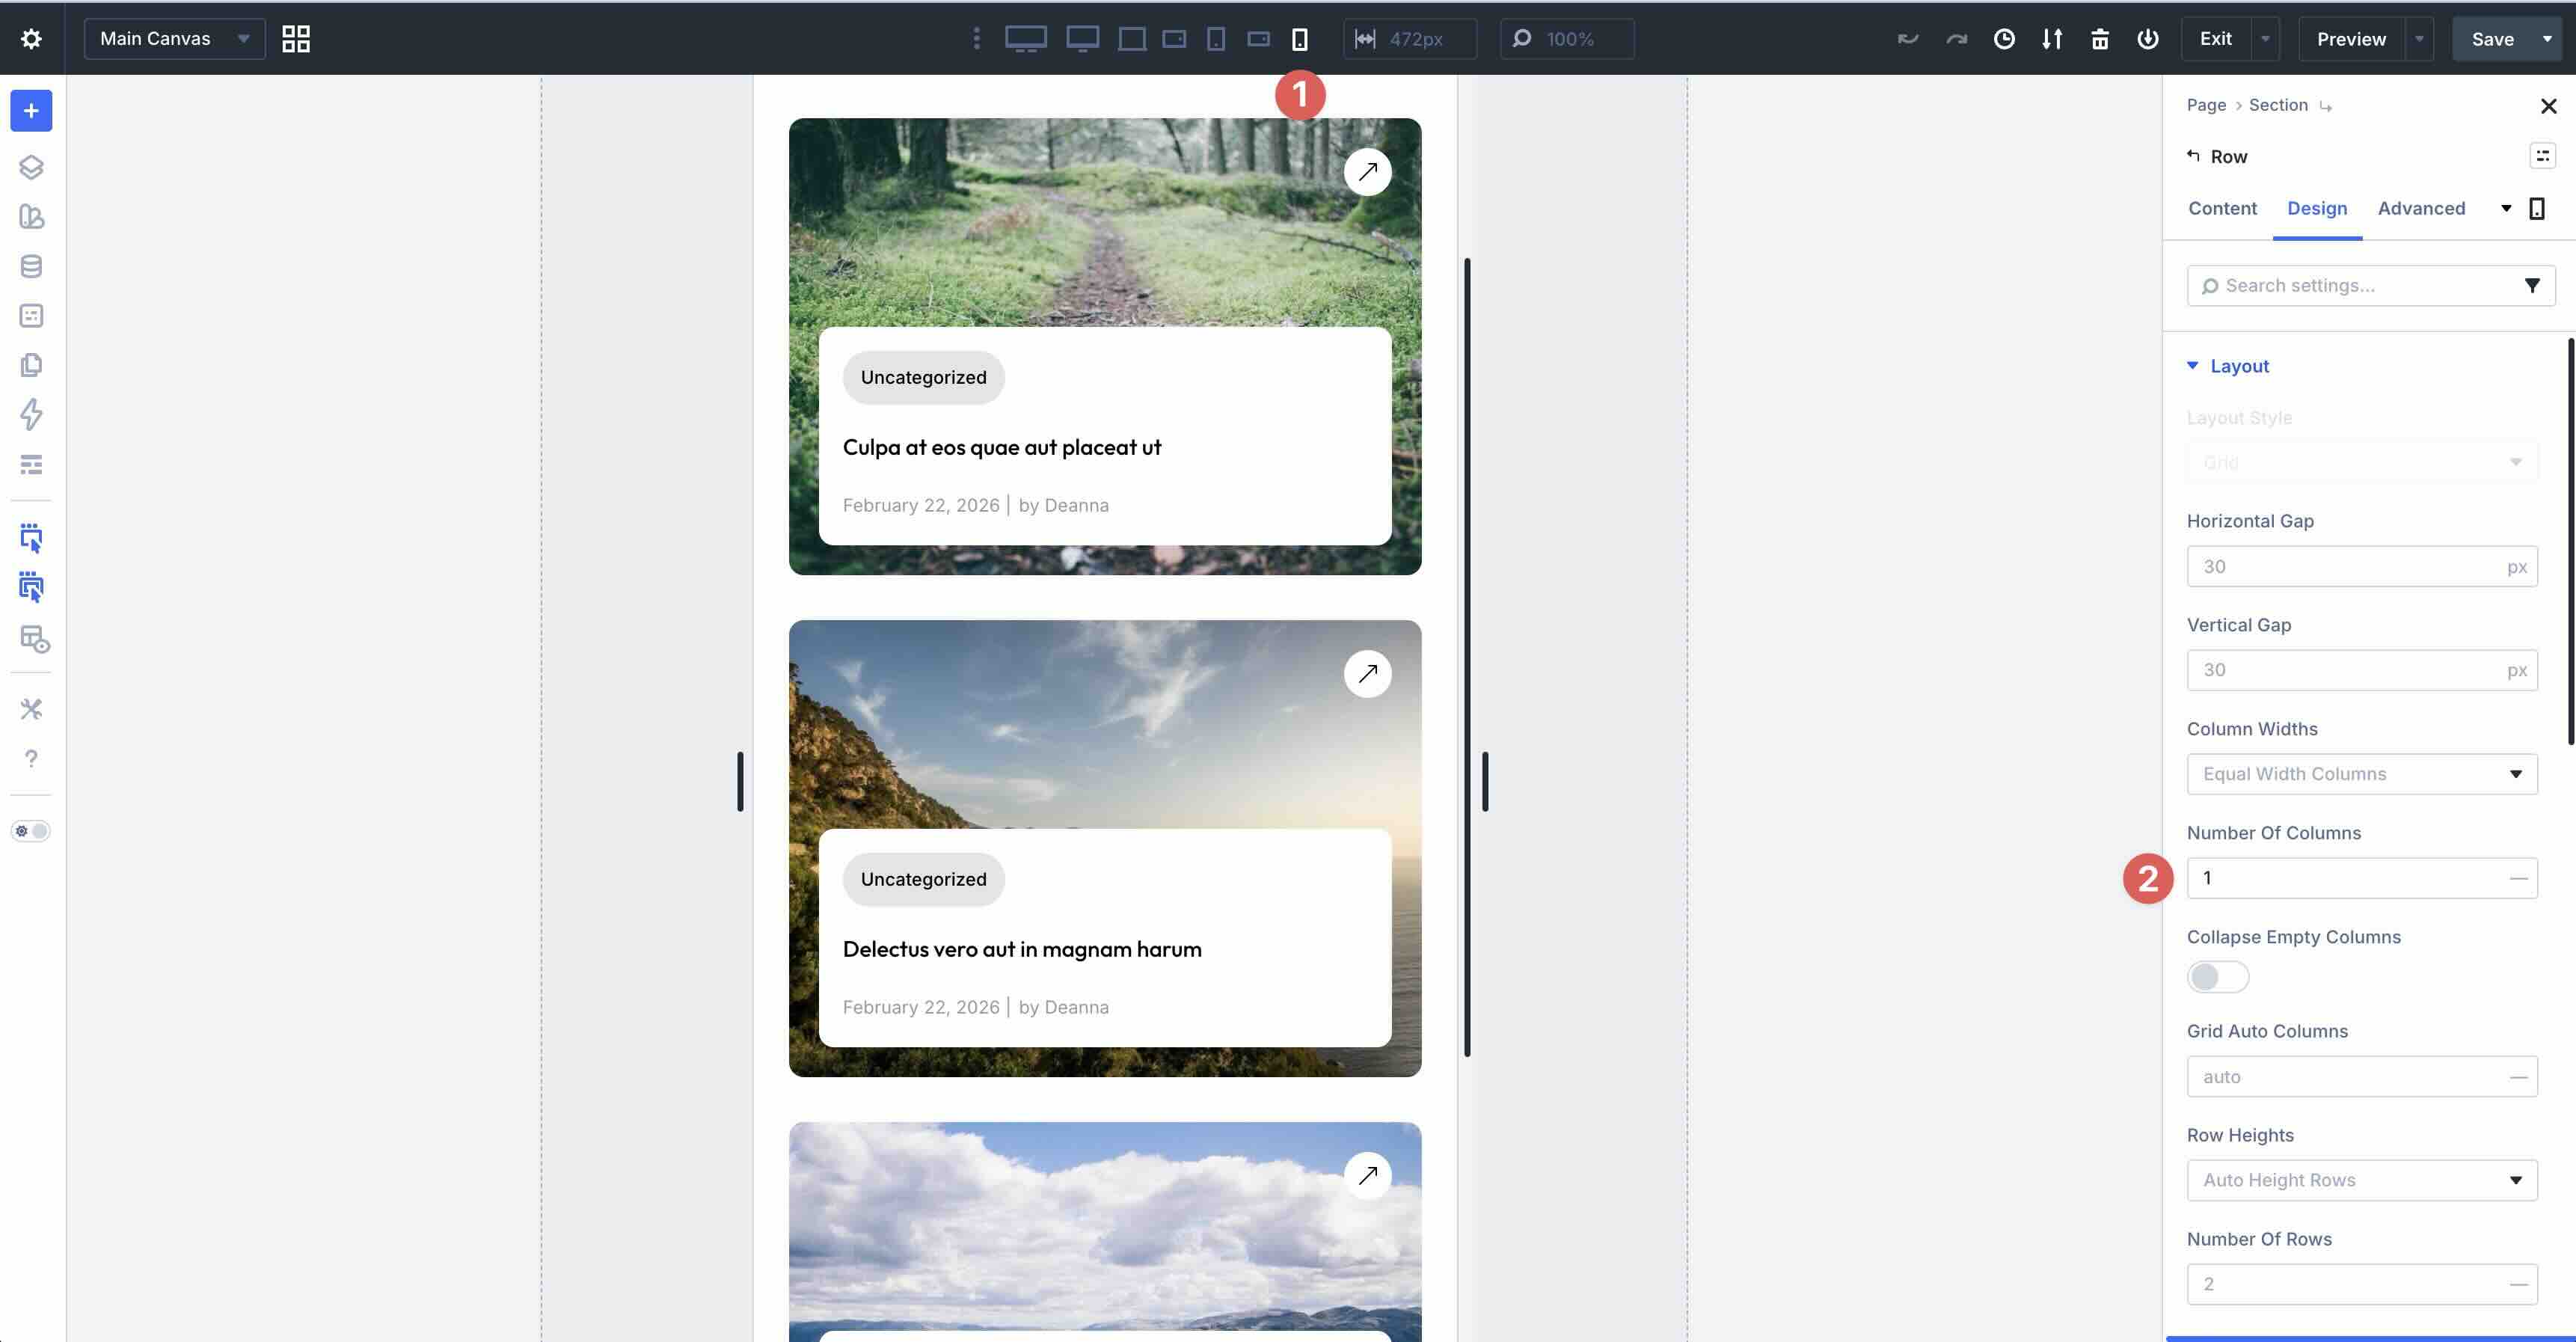Toggle the switch at the sidebar bottom

click(x=31, y=830)
